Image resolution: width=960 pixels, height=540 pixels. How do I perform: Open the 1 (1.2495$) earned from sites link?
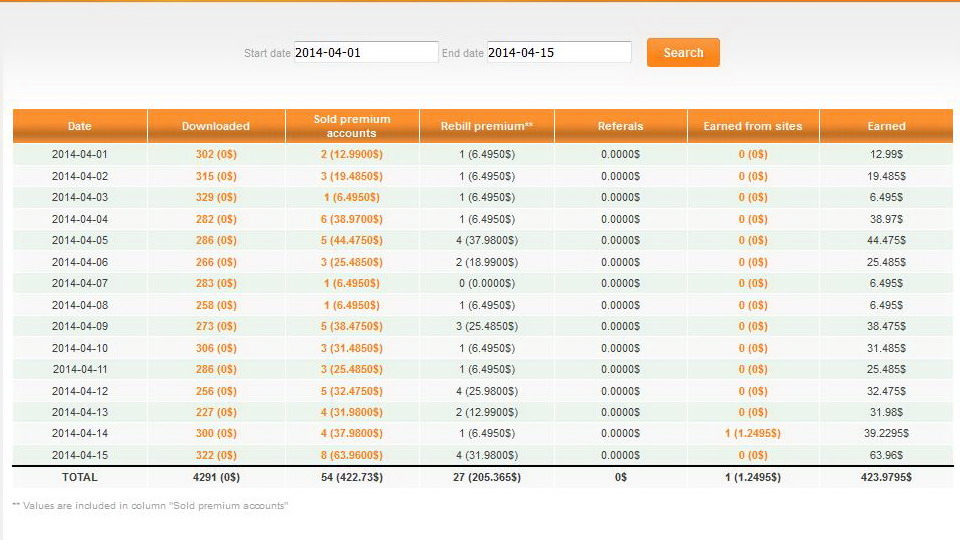pyautogui.click(x=752, y=434)
